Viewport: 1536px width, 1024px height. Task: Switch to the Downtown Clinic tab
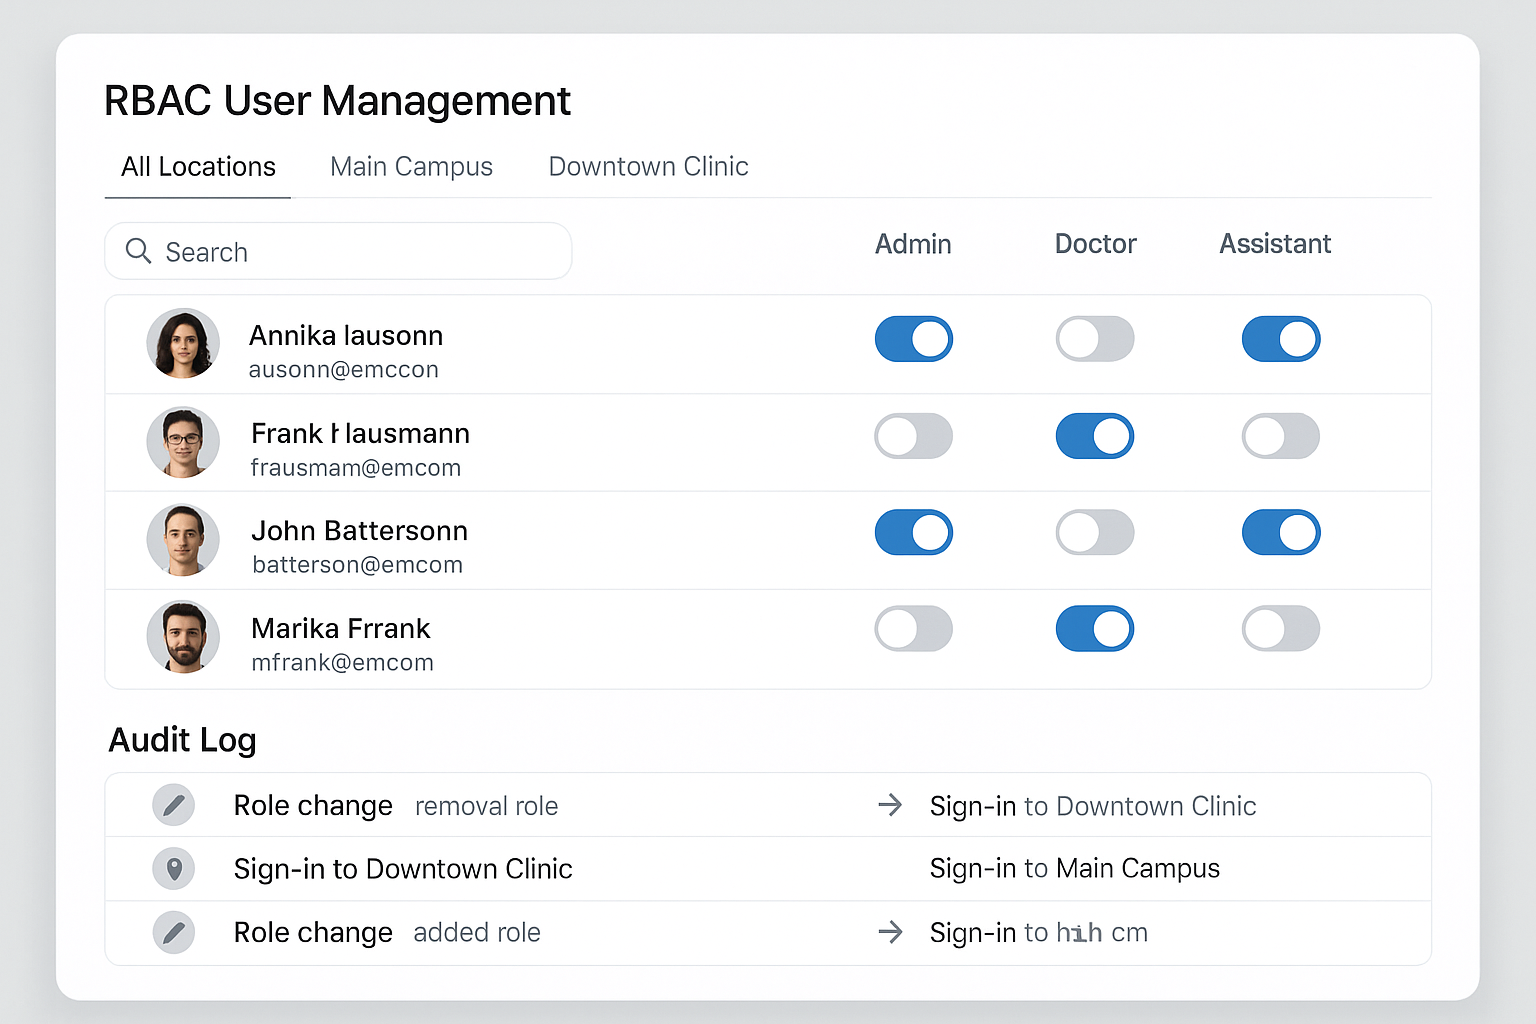[x=648, y=166]
